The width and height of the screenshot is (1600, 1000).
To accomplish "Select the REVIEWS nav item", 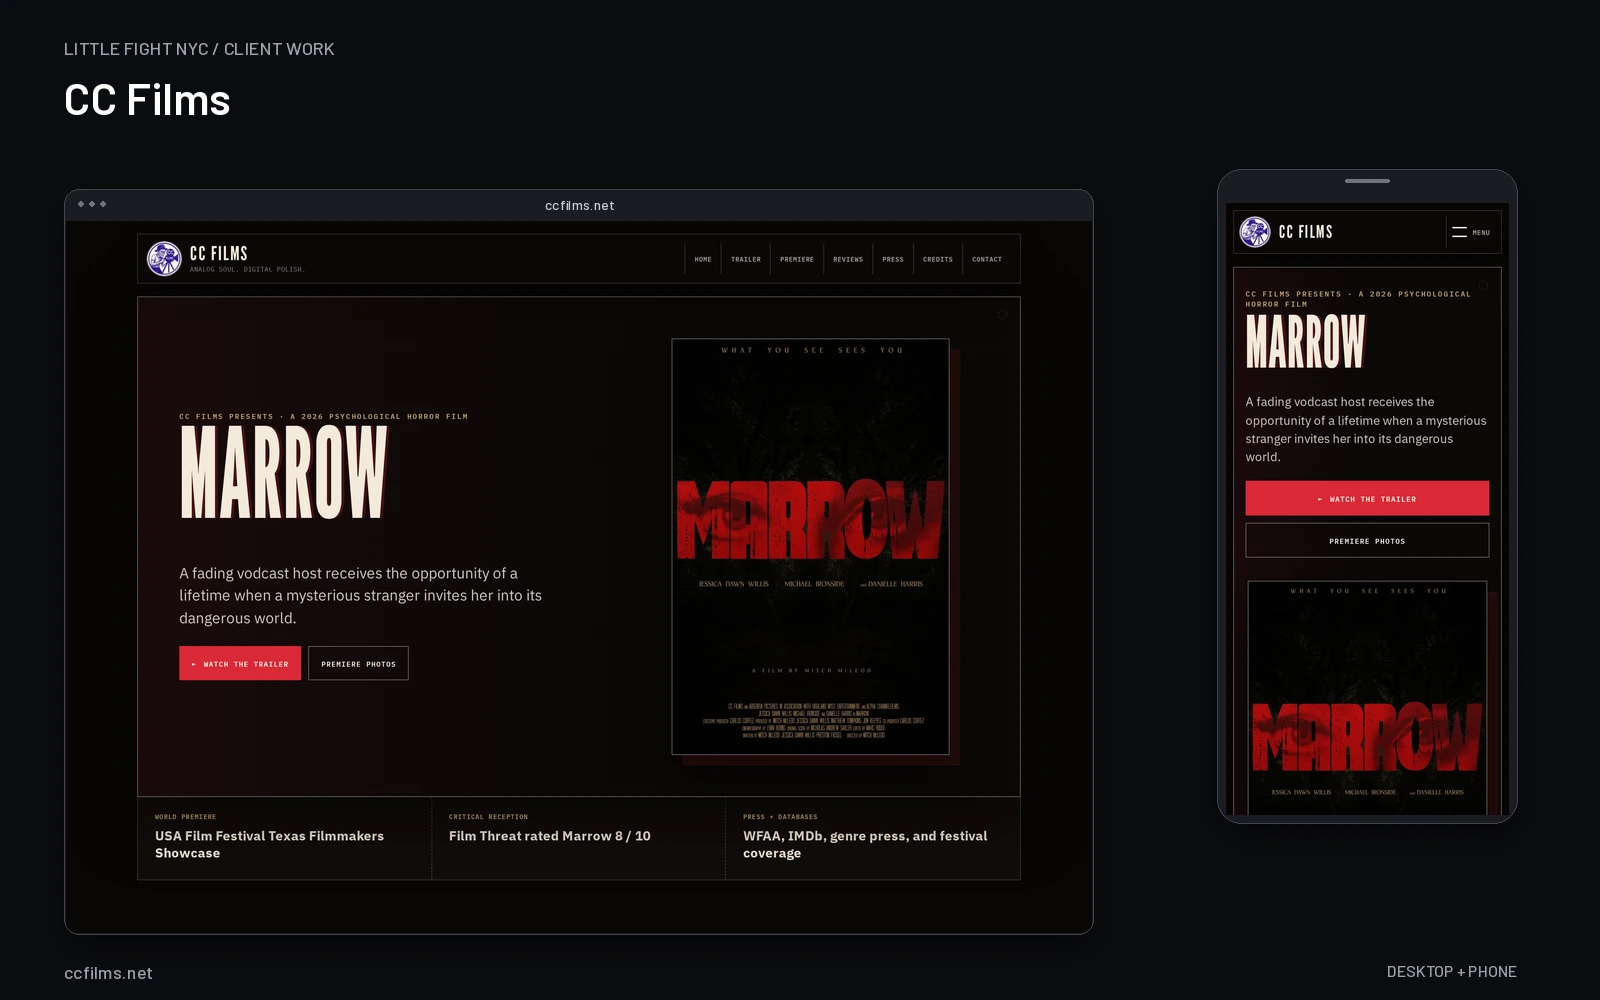I will [x=848, y=259].
